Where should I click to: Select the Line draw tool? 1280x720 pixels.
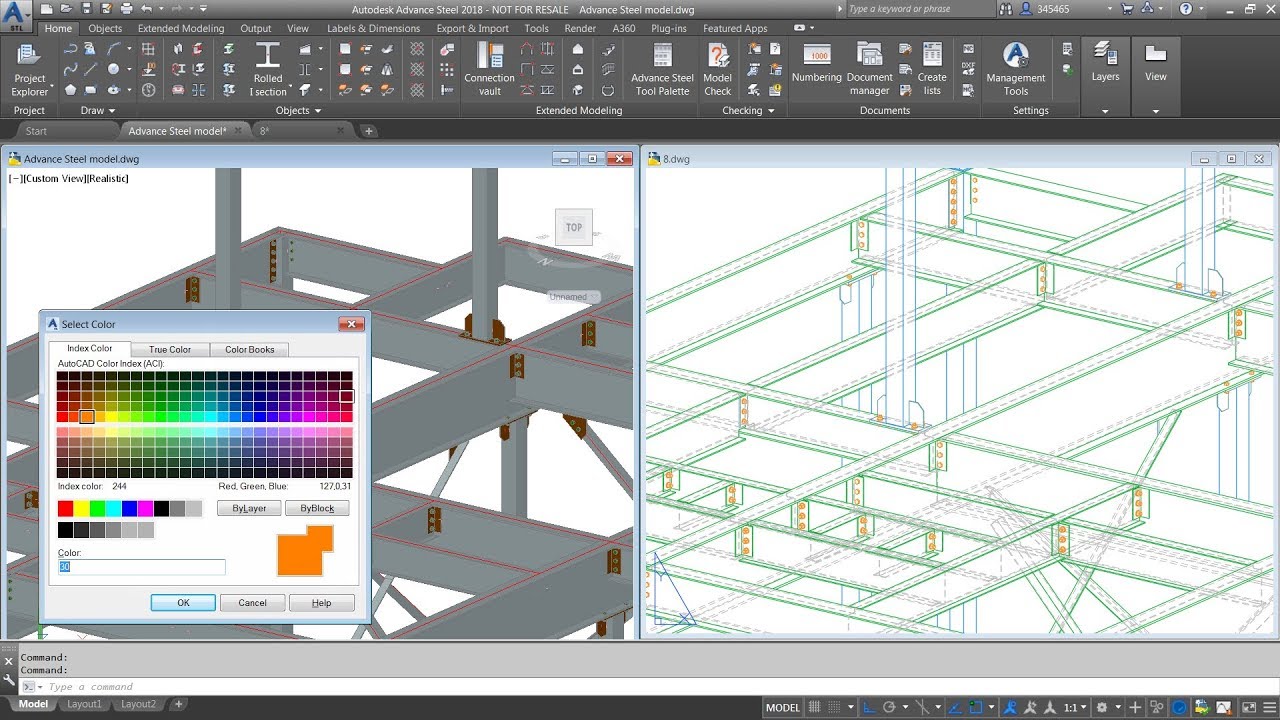[x=91, y=69]
